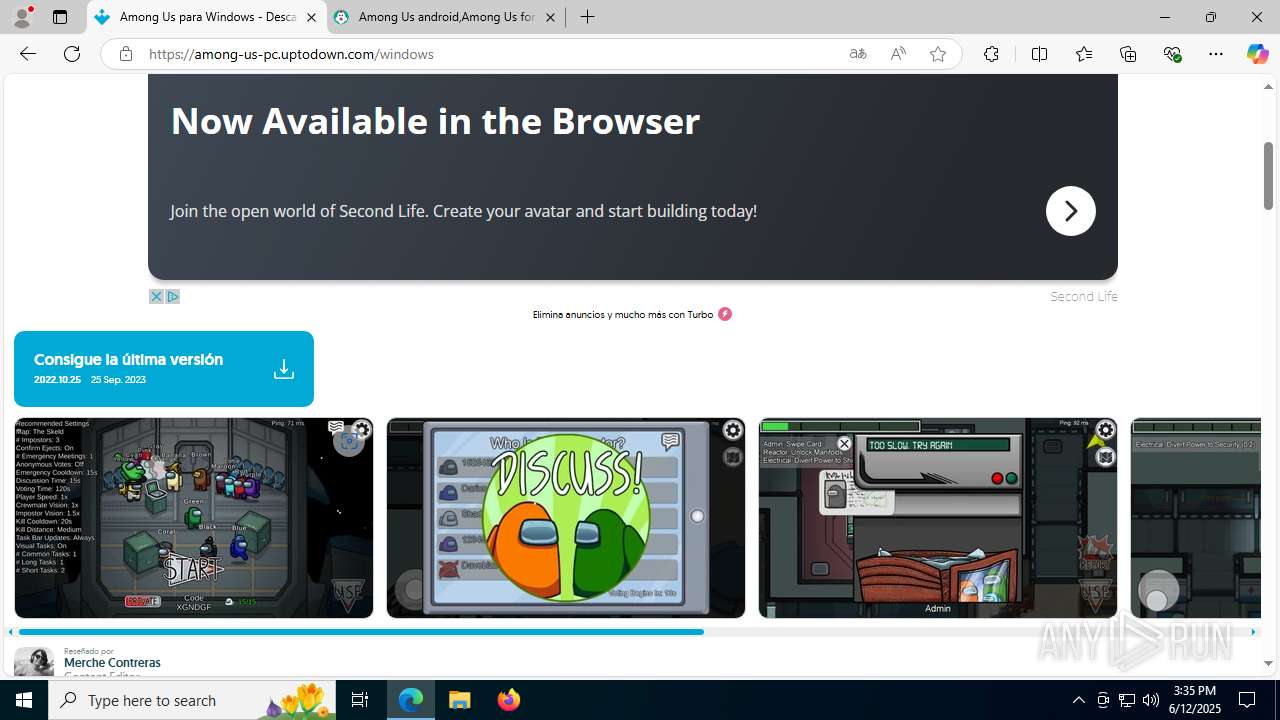Viewport: 1280px width, 720px height.
Task: View site information padlock icon
Action: [125, 54]
